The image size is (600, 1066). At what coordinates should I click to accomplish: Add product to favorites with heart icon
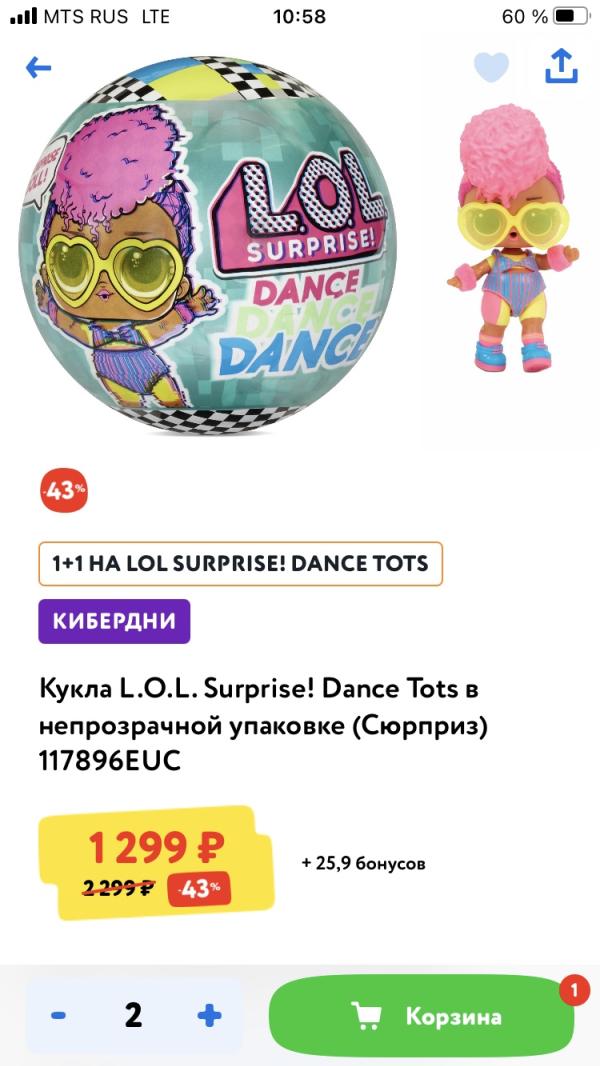(x=491, y=67)
